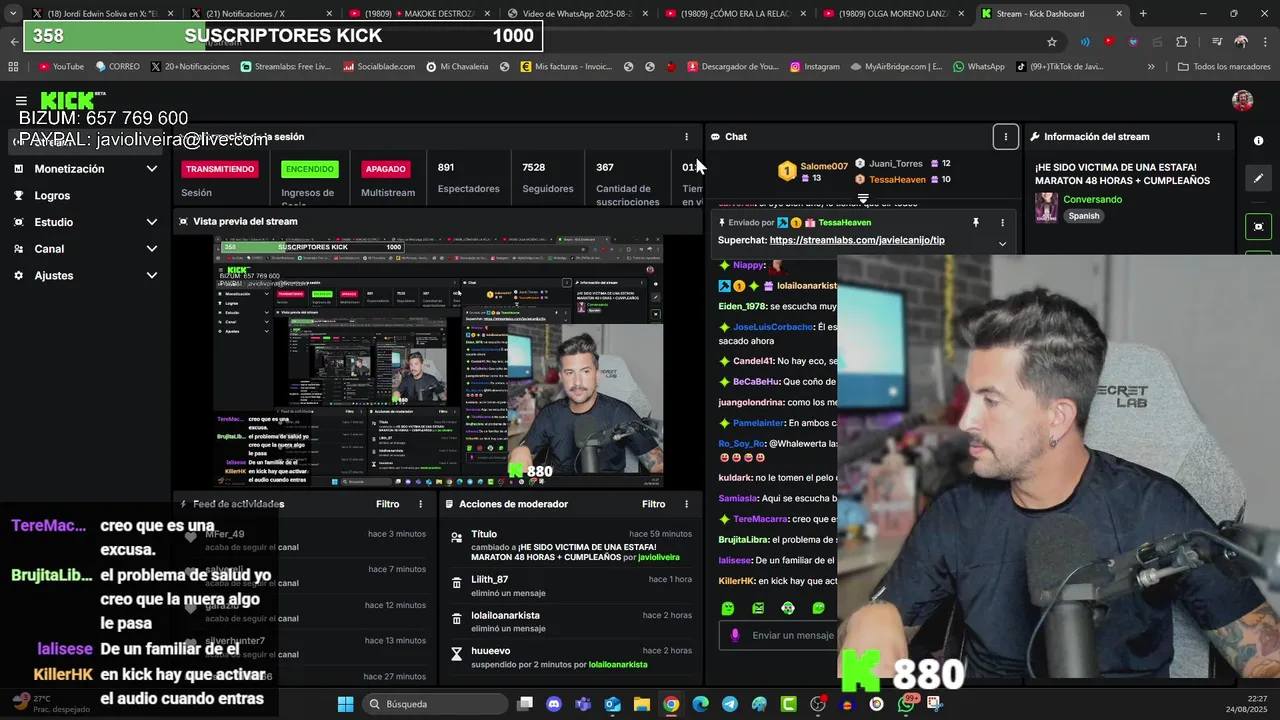Screen dimensions: 1280x720
Task: Open the Chat panel three-dot options
Action: pyautogui.click(x=1005, y=137)
